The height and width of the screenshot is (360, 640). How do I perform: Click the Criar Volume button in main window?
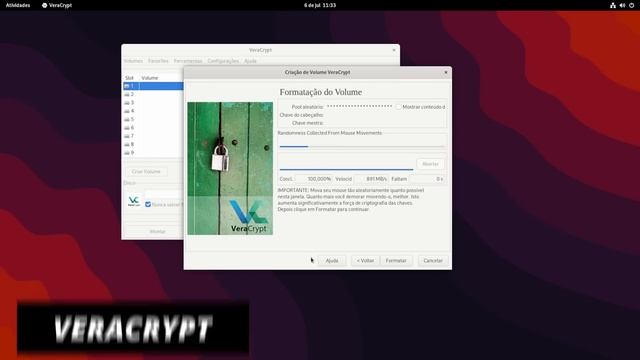146,171
